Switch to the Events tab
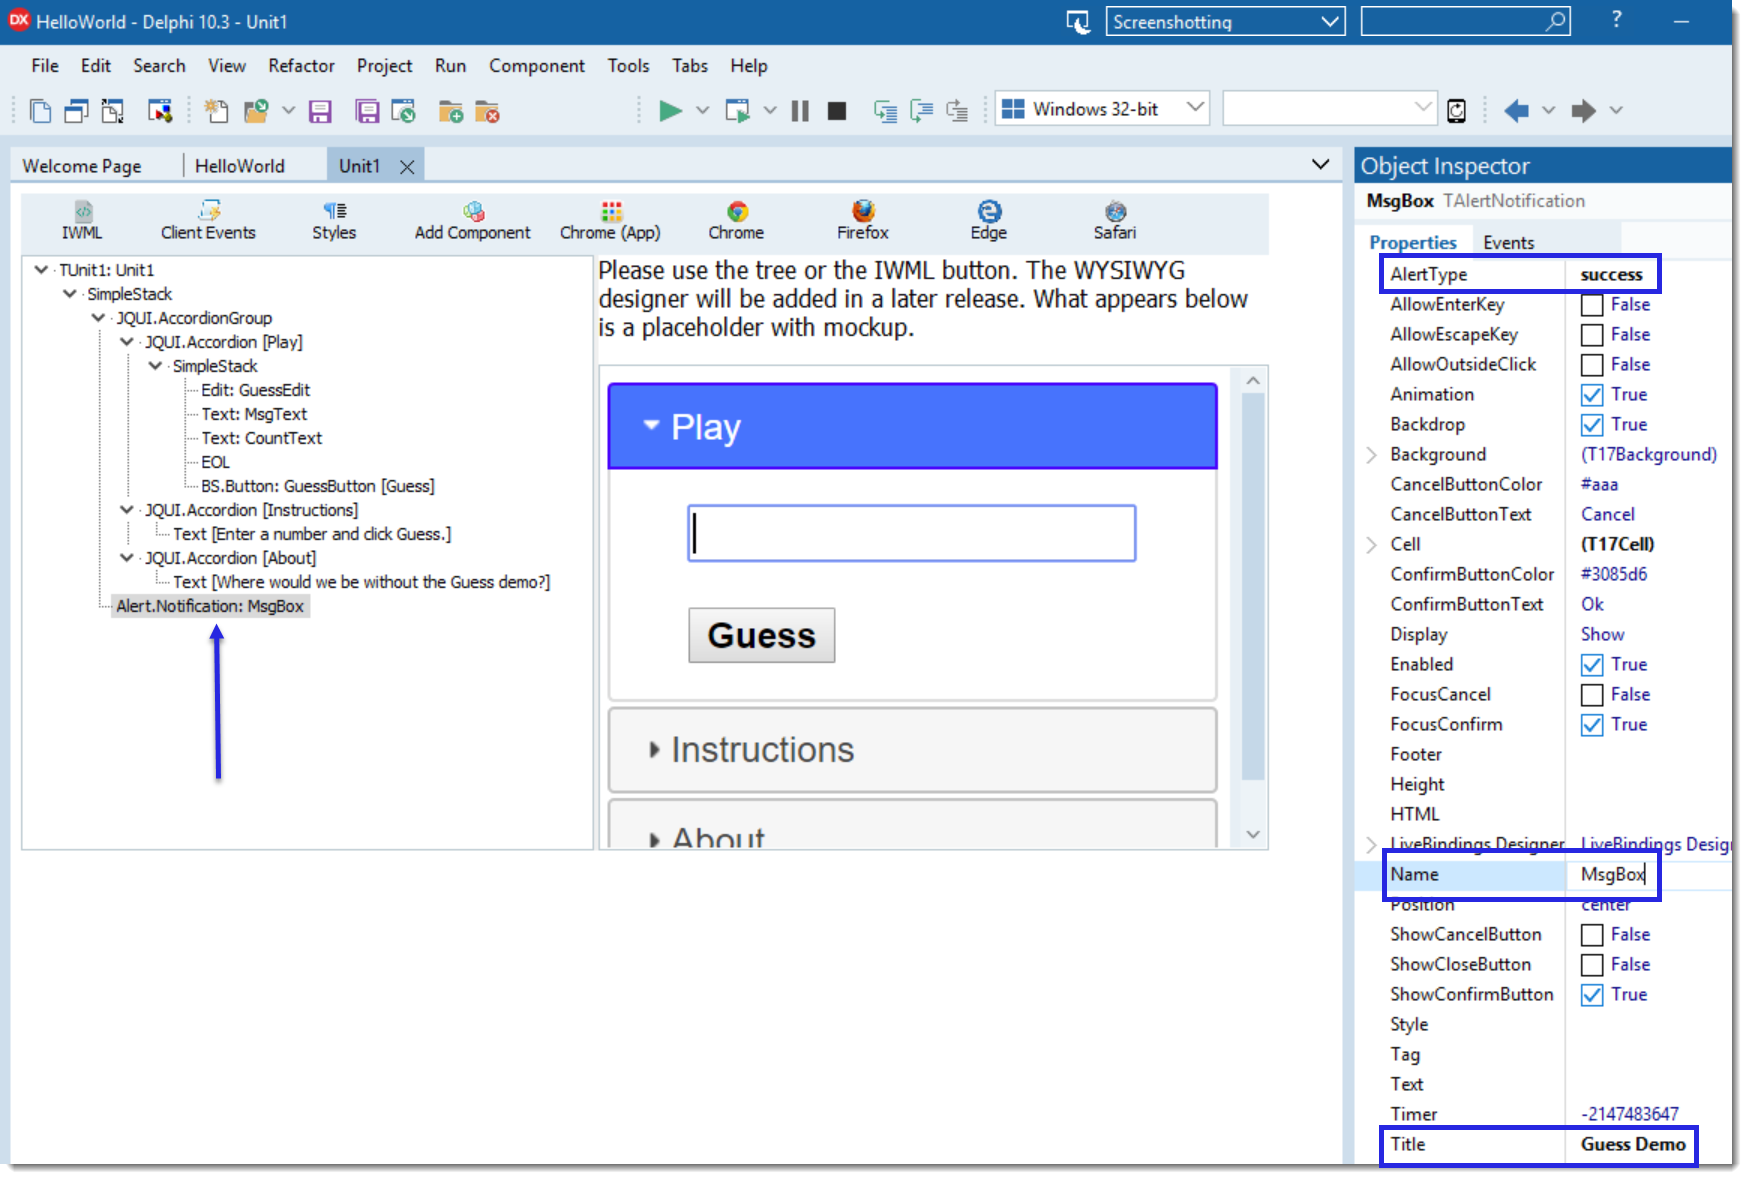Screen dimensions: 1747x1179 1508,243
